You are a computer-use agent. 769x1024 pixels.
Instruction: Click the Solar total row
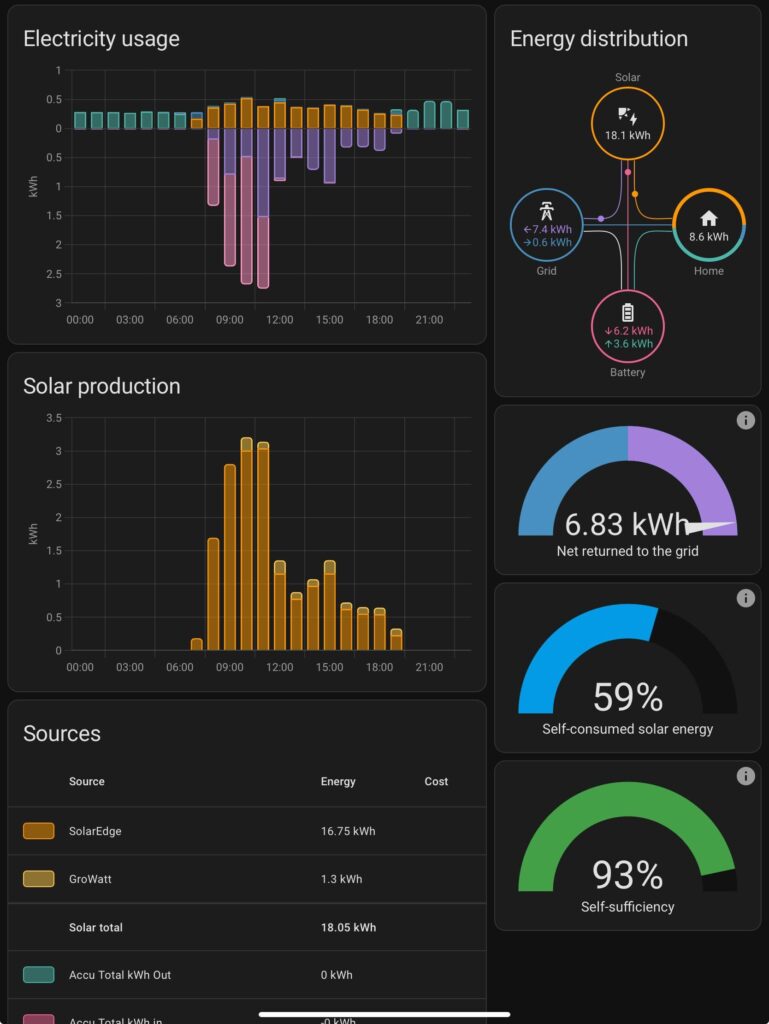click(246, 927)
